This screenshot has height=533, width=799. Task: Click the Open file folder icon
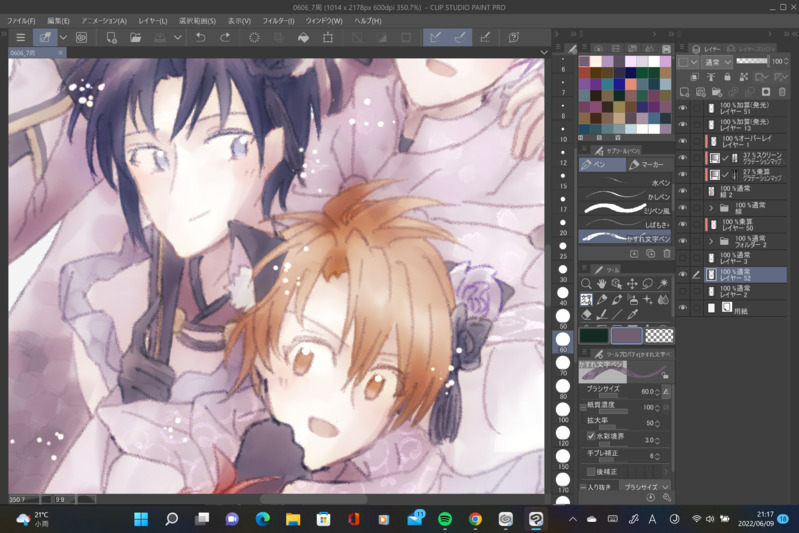tap(135, 38)
